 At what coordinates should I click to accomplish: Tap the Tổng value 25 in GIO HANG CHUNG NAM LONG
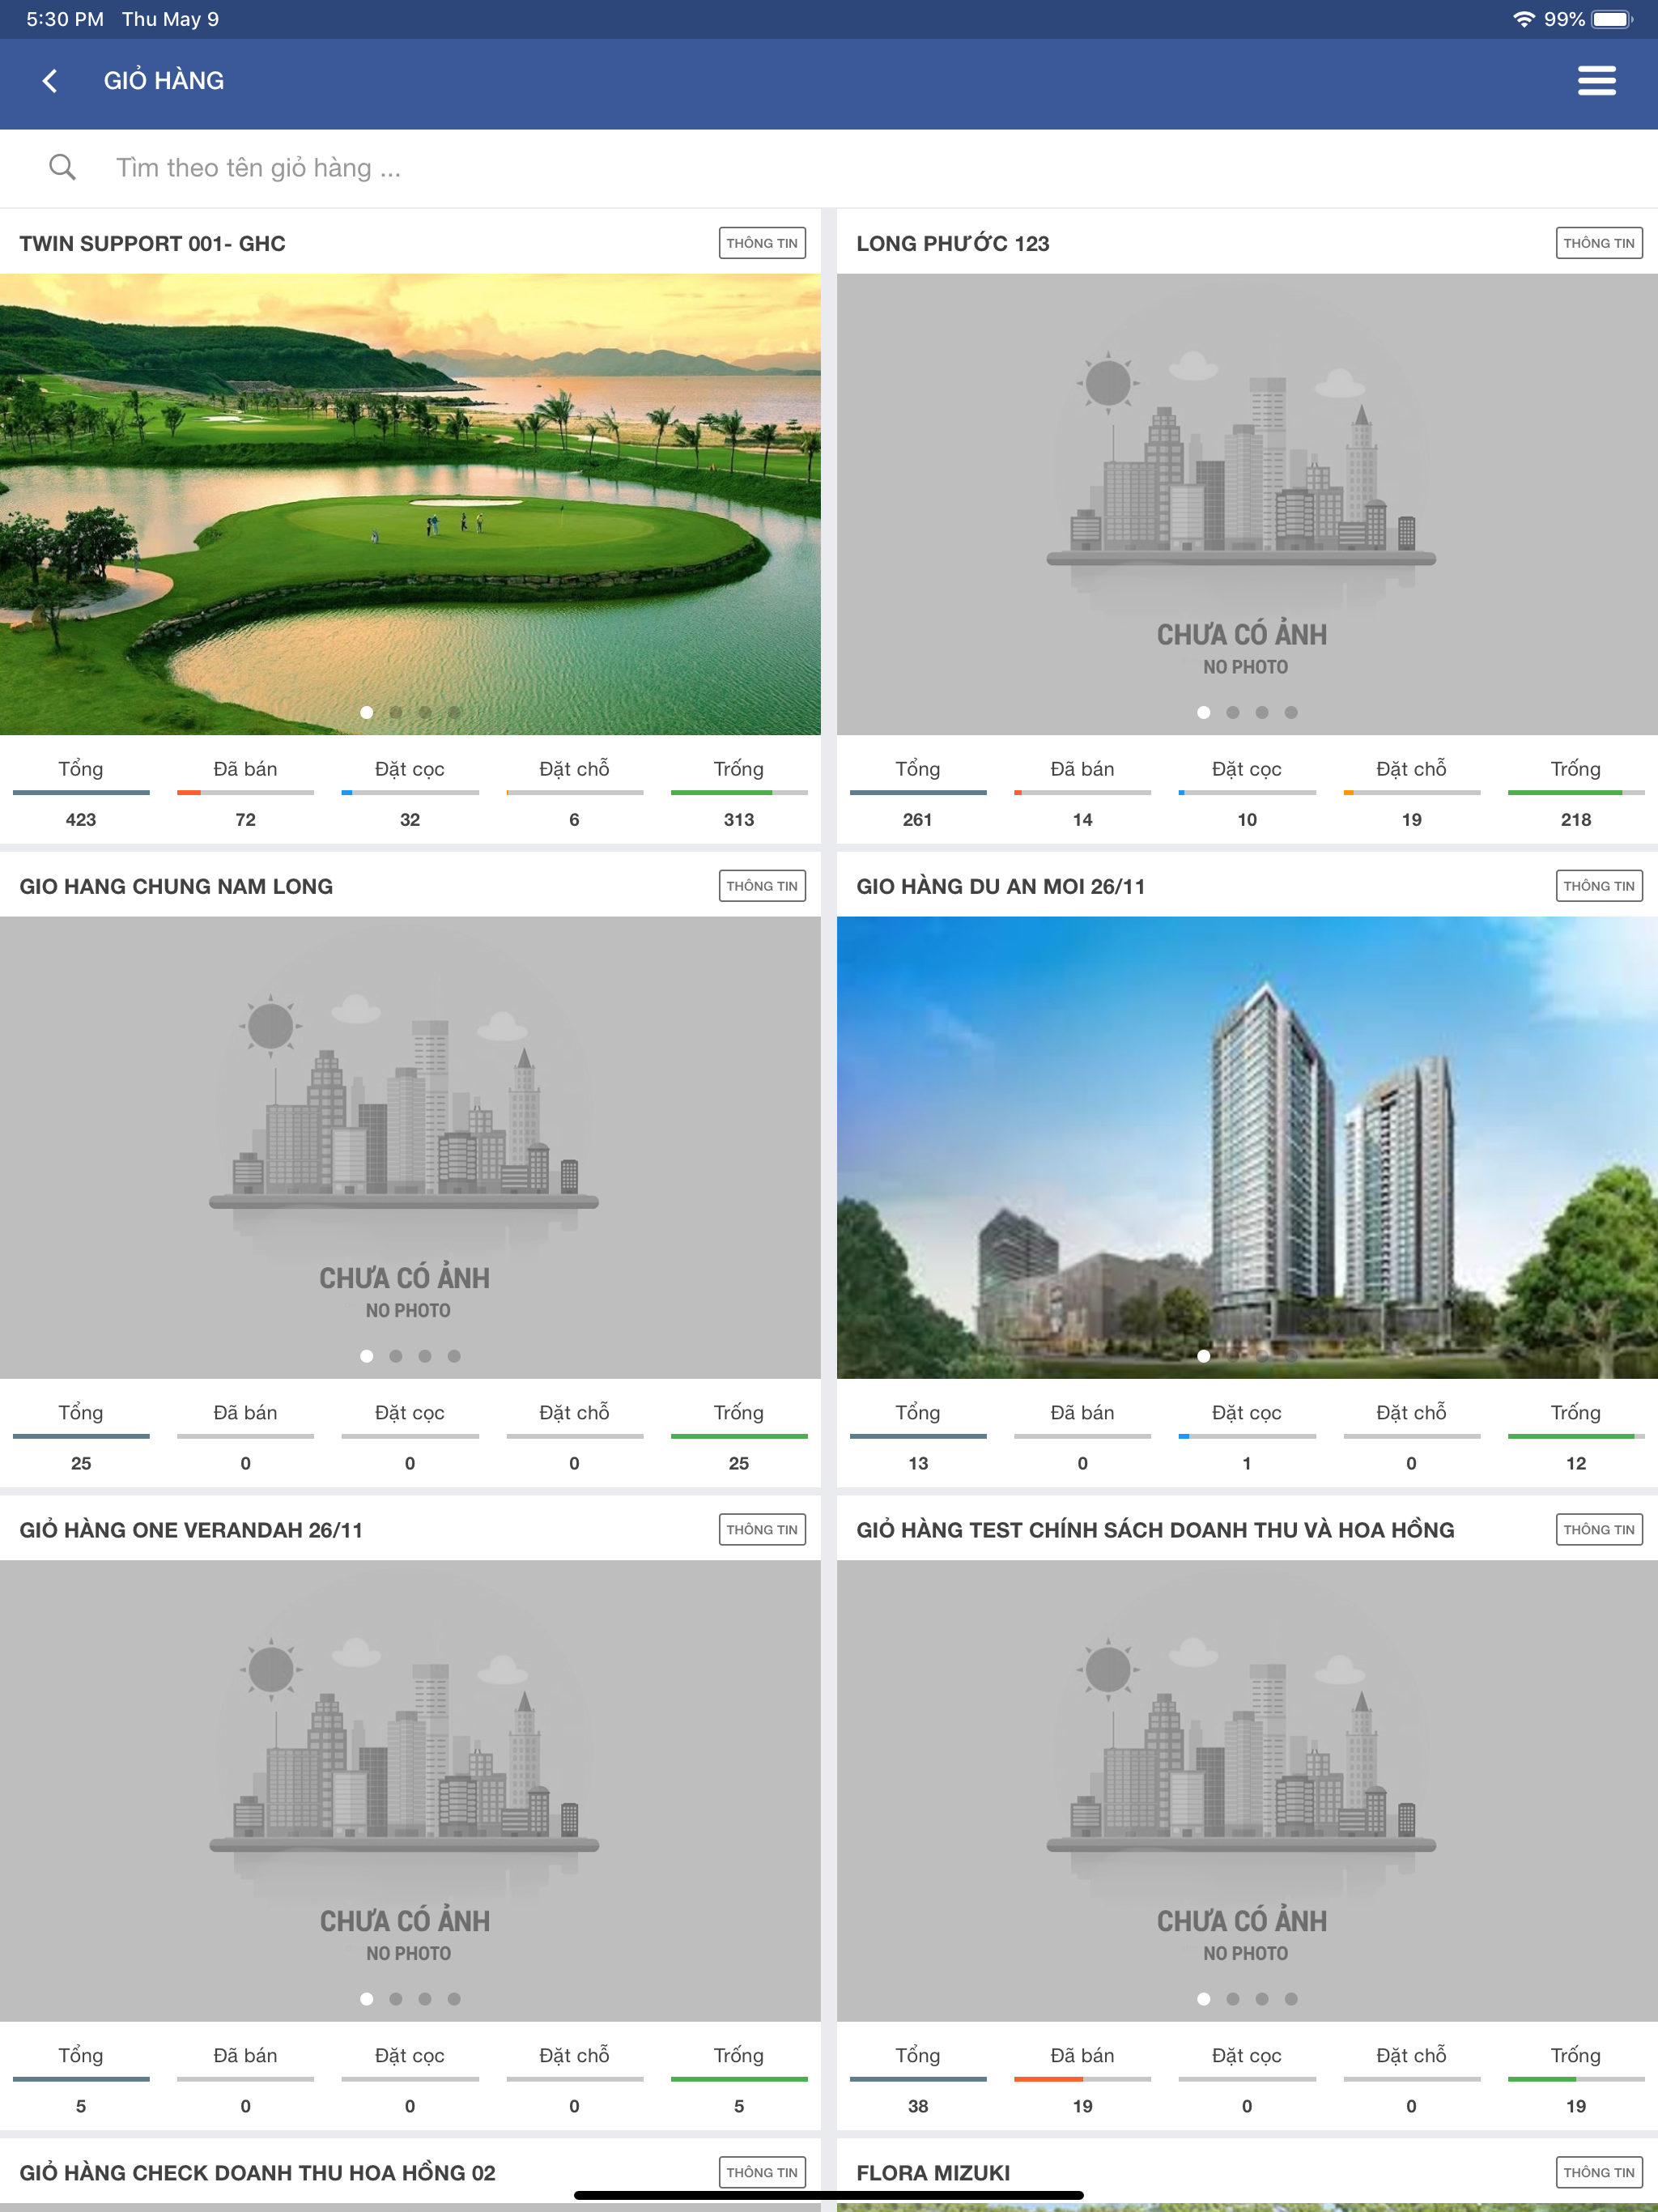pos(81,1463)
